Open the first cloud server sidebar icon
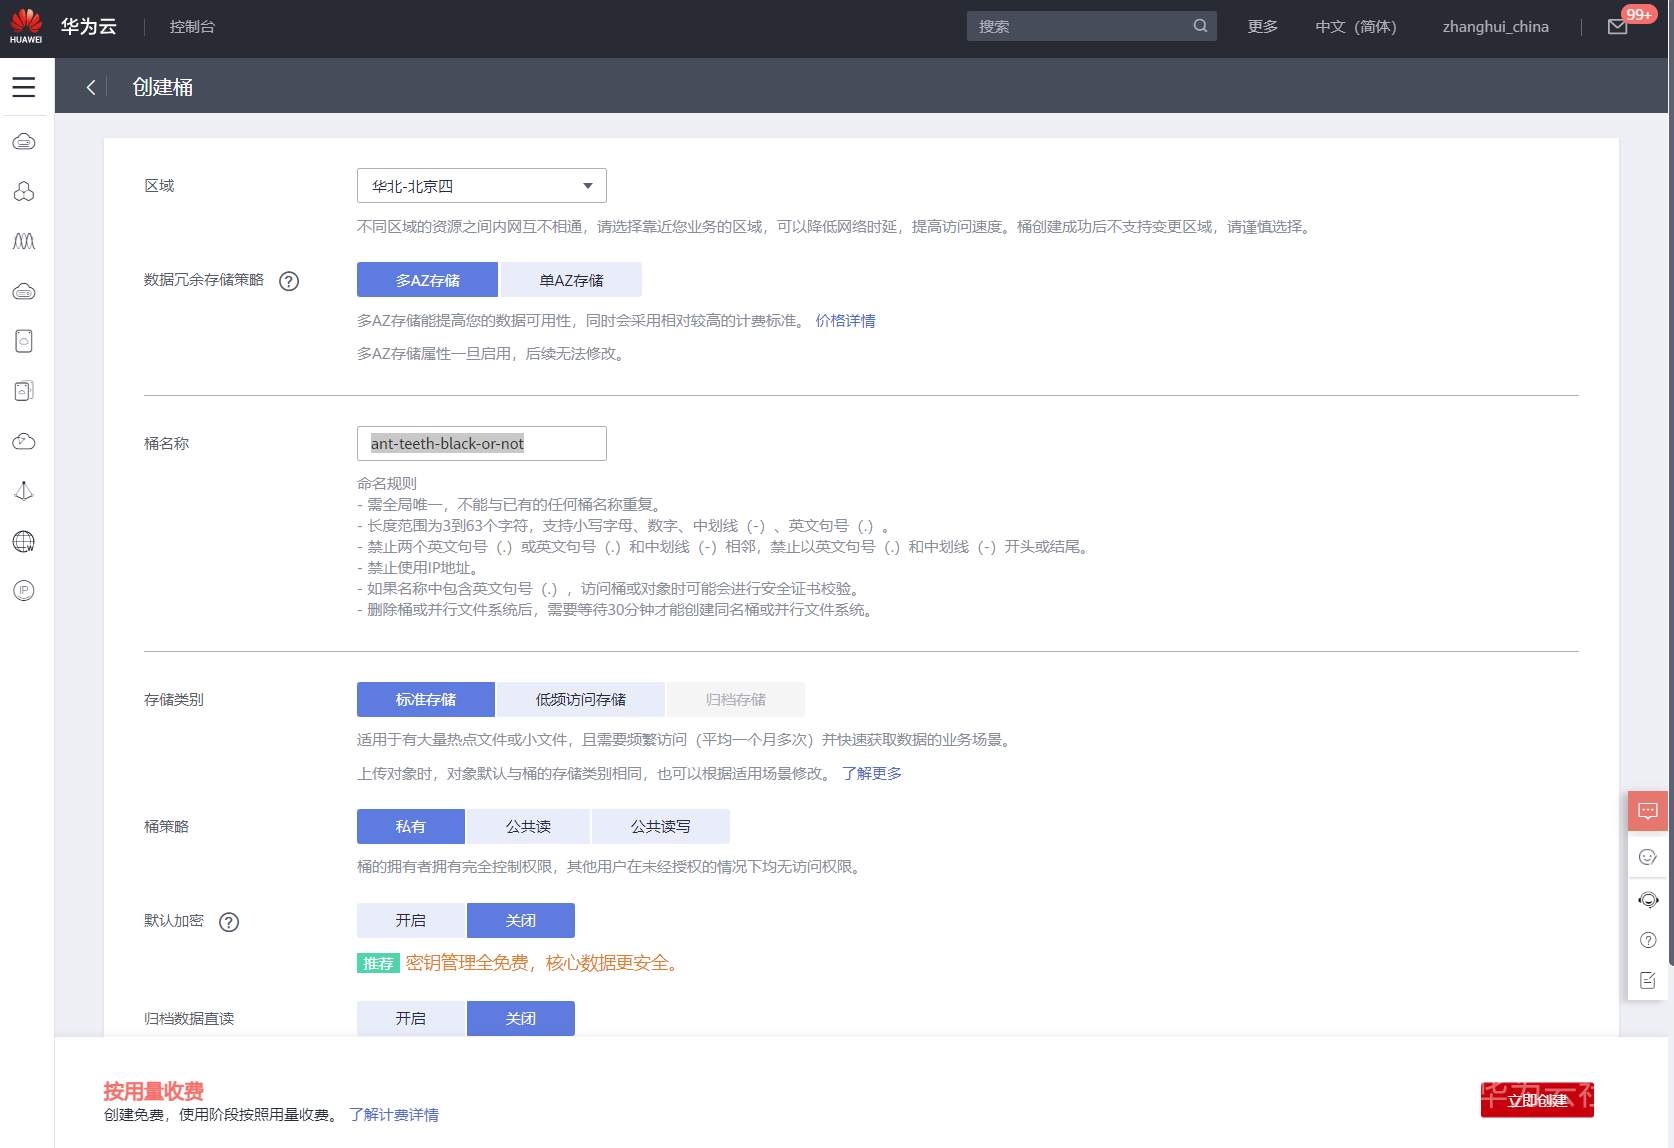This screenshot has height=1148, width=1674. 24,141
